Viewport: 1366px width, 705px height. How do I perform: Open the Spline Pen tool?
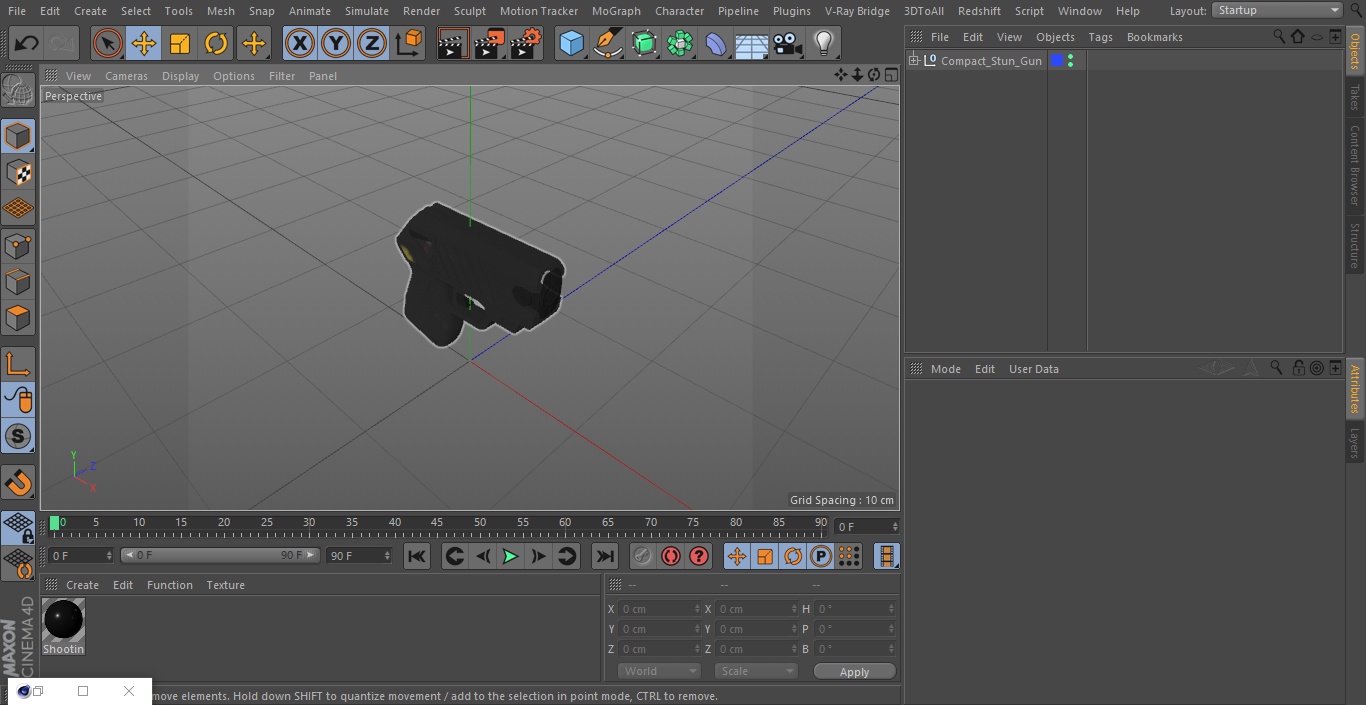point(607,44)
